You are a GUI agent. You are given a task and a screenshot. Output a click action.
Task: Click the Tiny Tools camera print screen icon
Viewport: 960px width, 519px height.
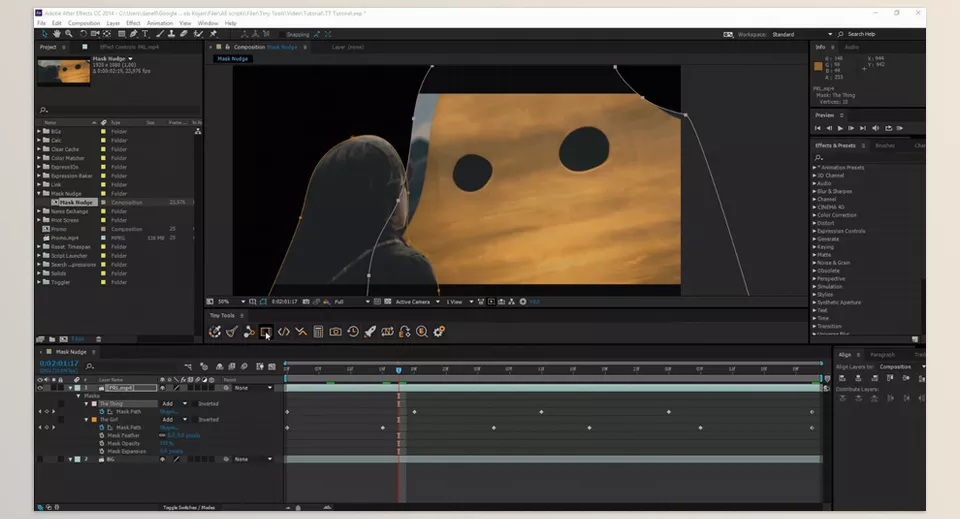(336, 332)
